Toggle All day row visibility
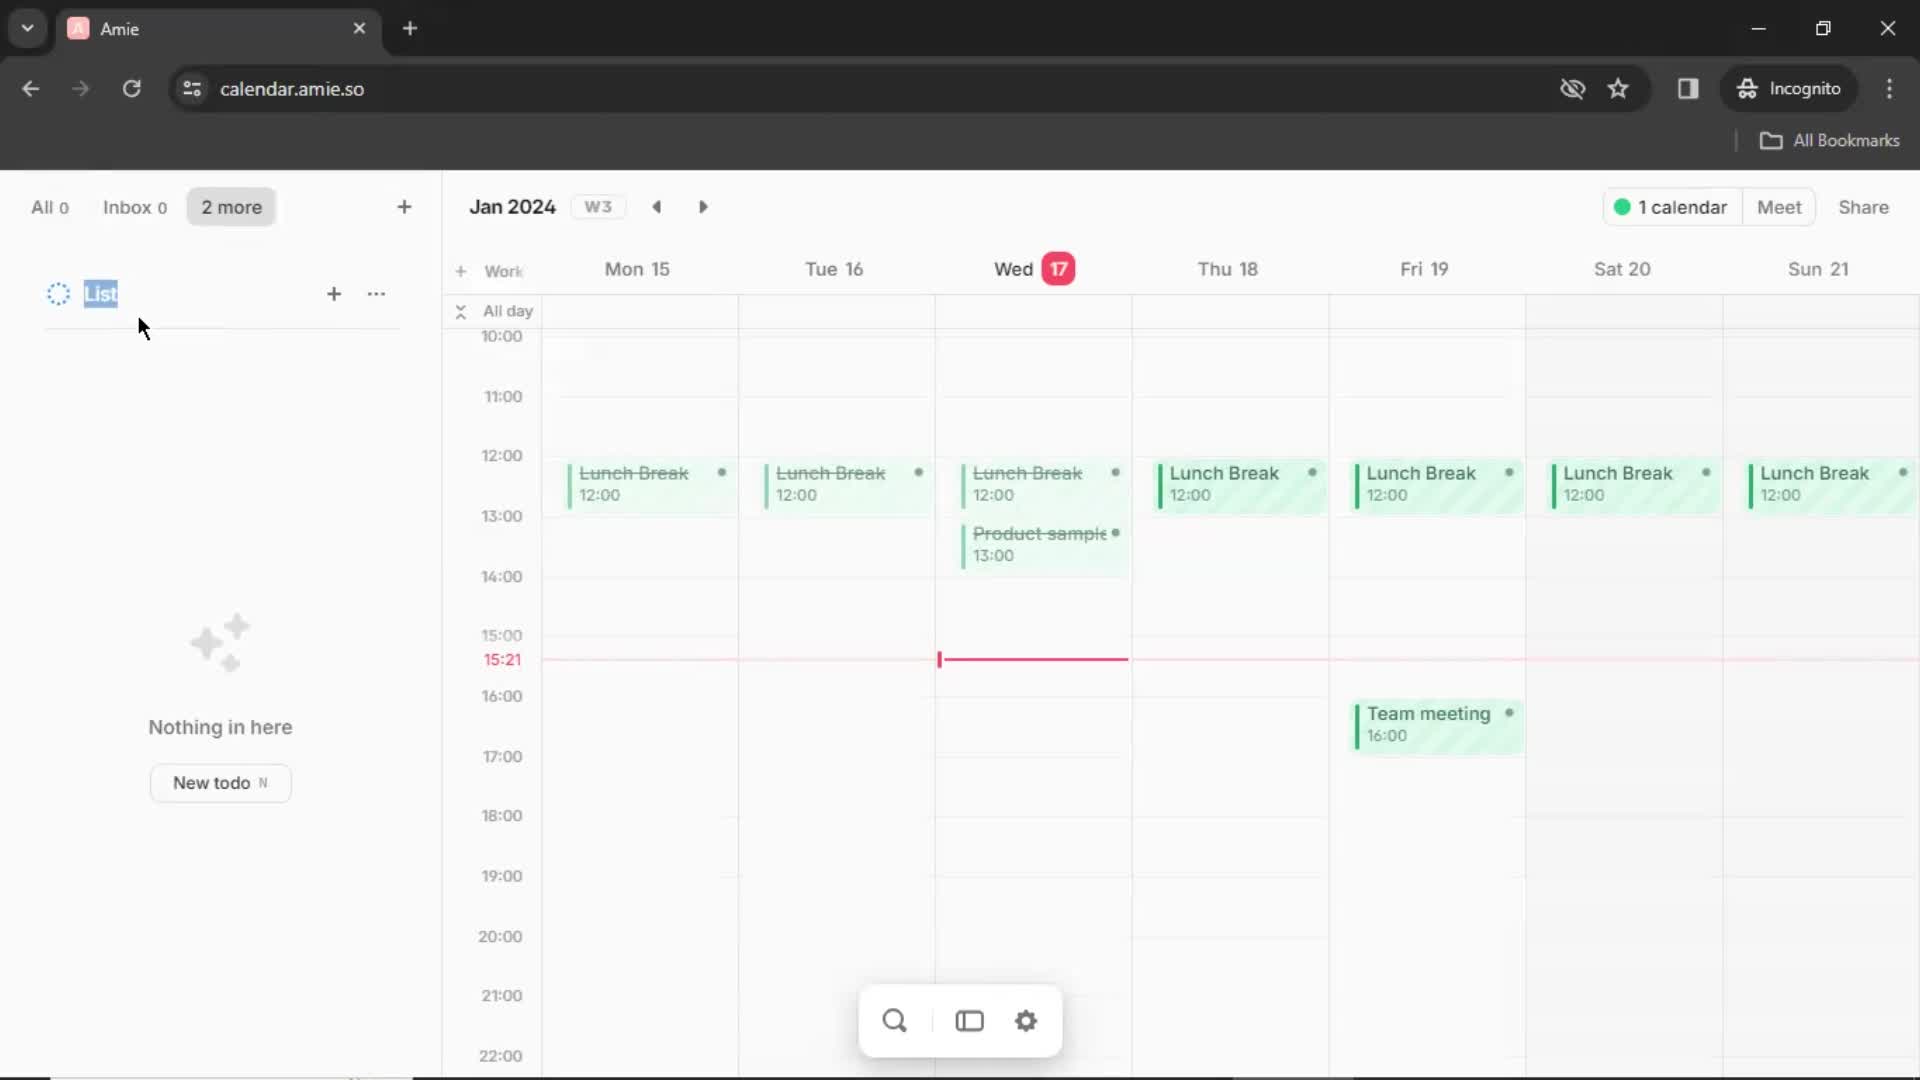The image size is (1920, 1080). click(x=460, y=311)
